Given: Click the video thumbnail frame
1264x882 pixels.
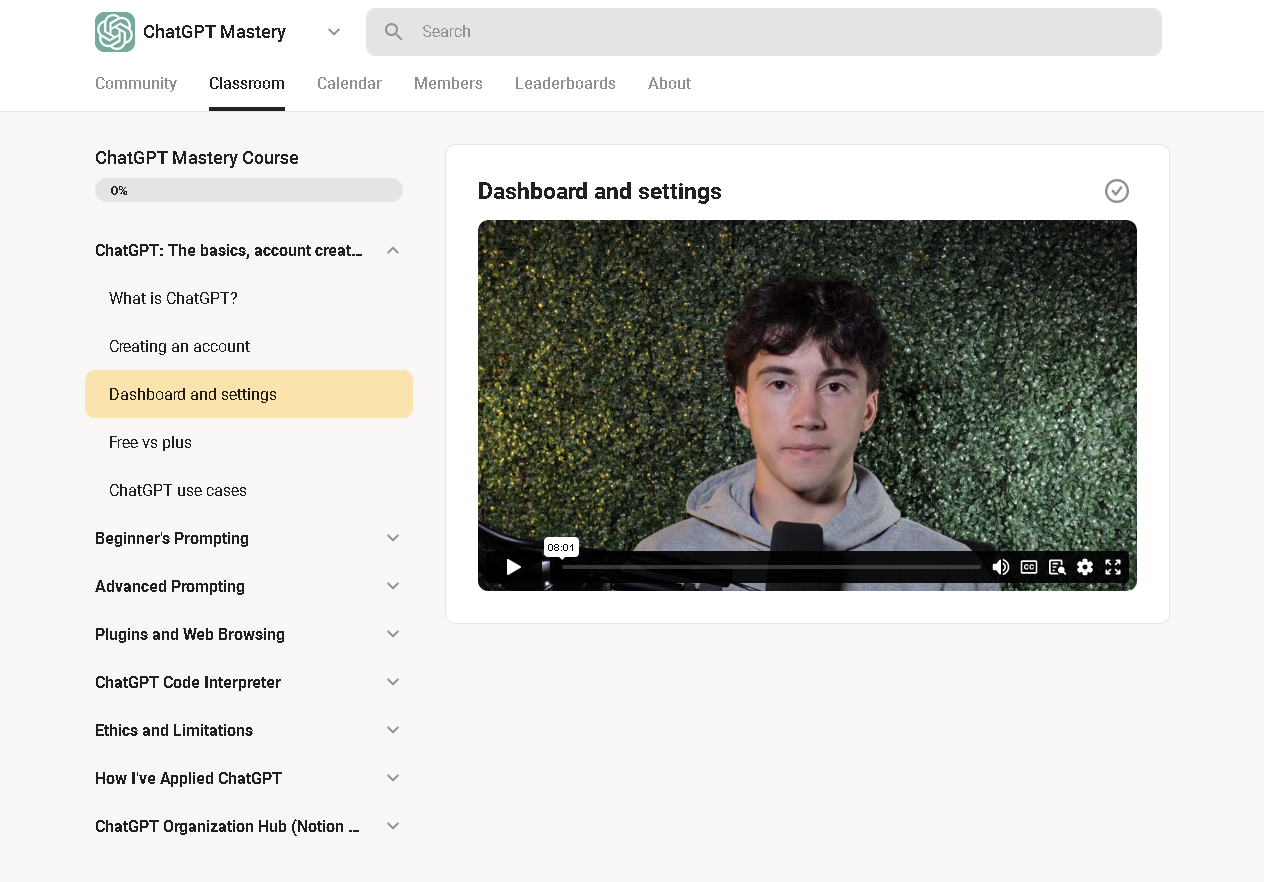Looking at the screenshot, I should click(x=807, y=405).
